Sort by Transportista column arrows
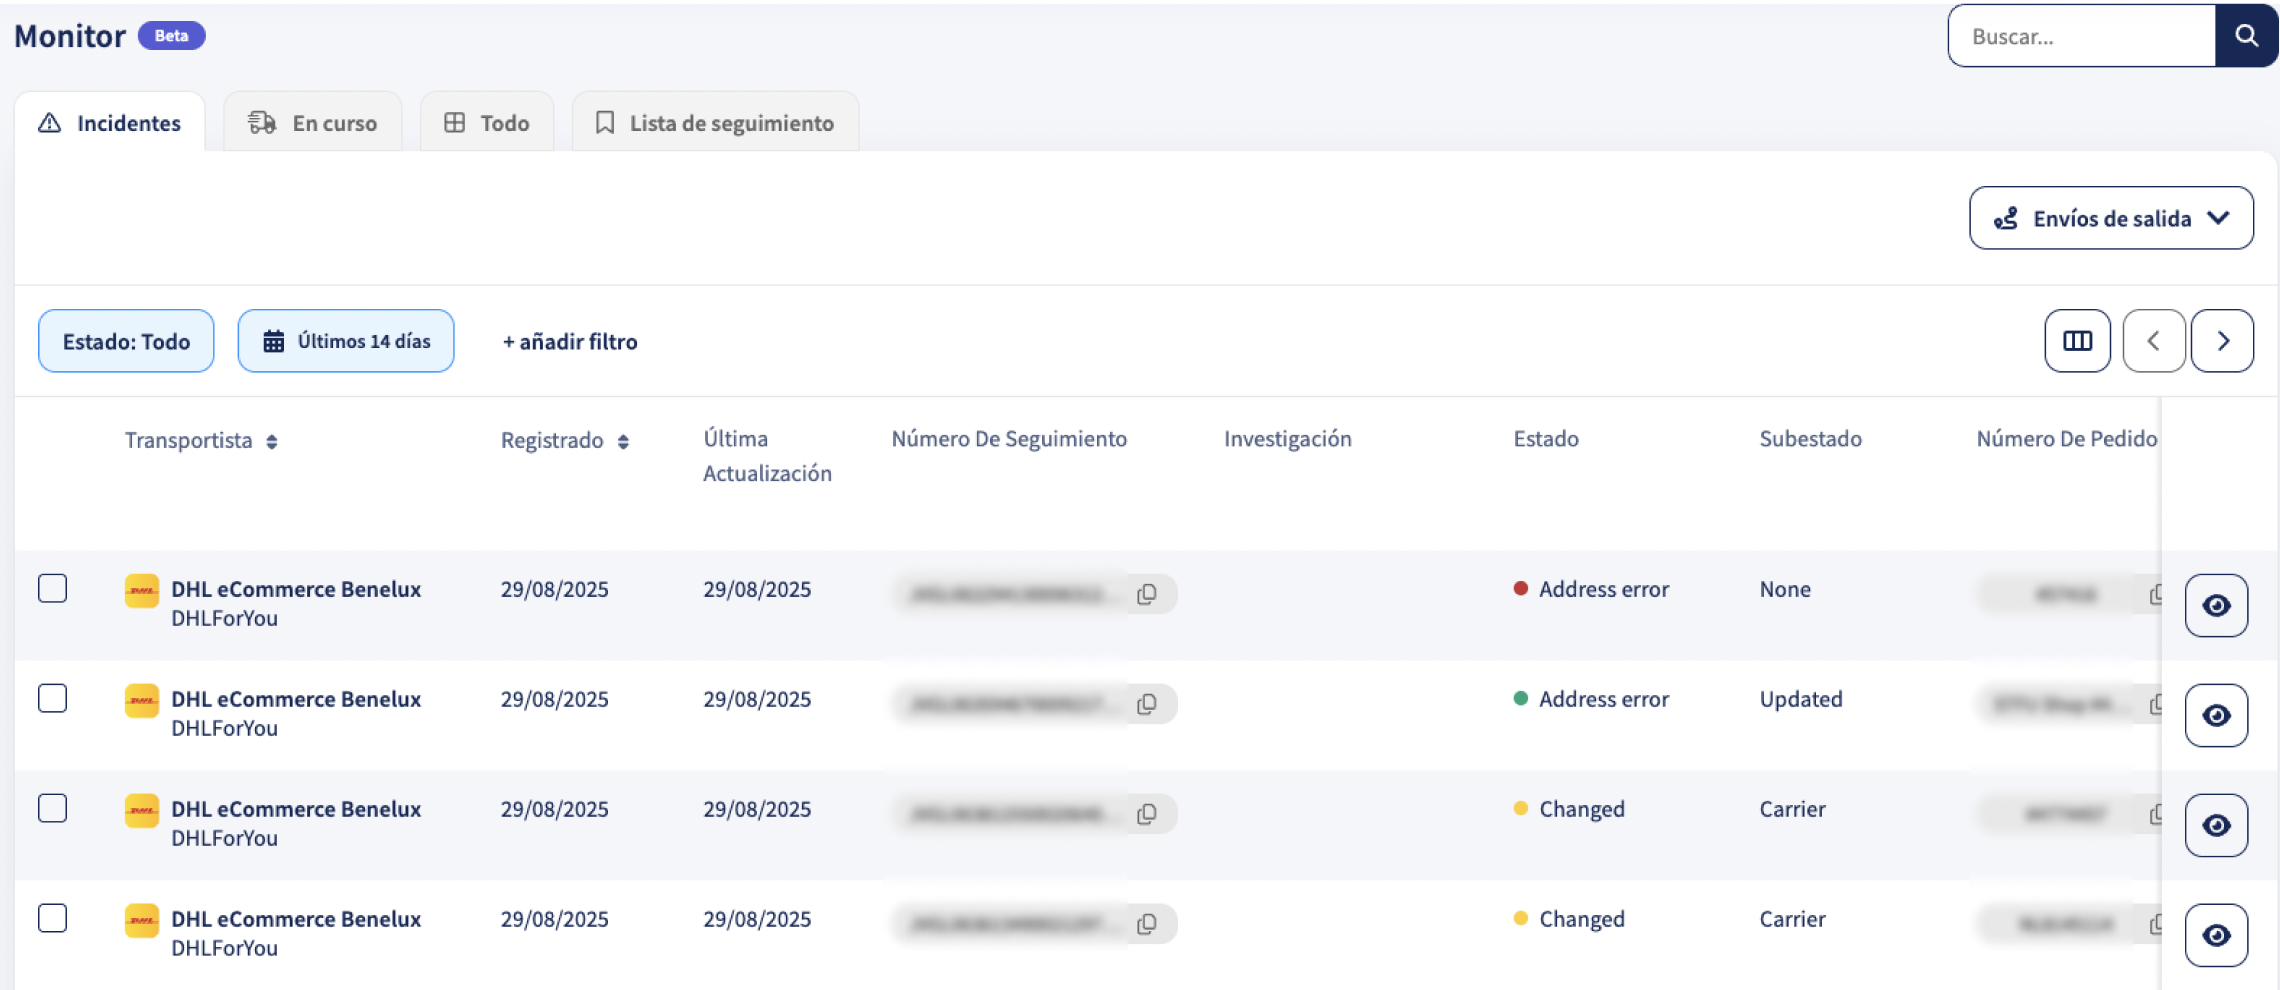 (272, 442)
